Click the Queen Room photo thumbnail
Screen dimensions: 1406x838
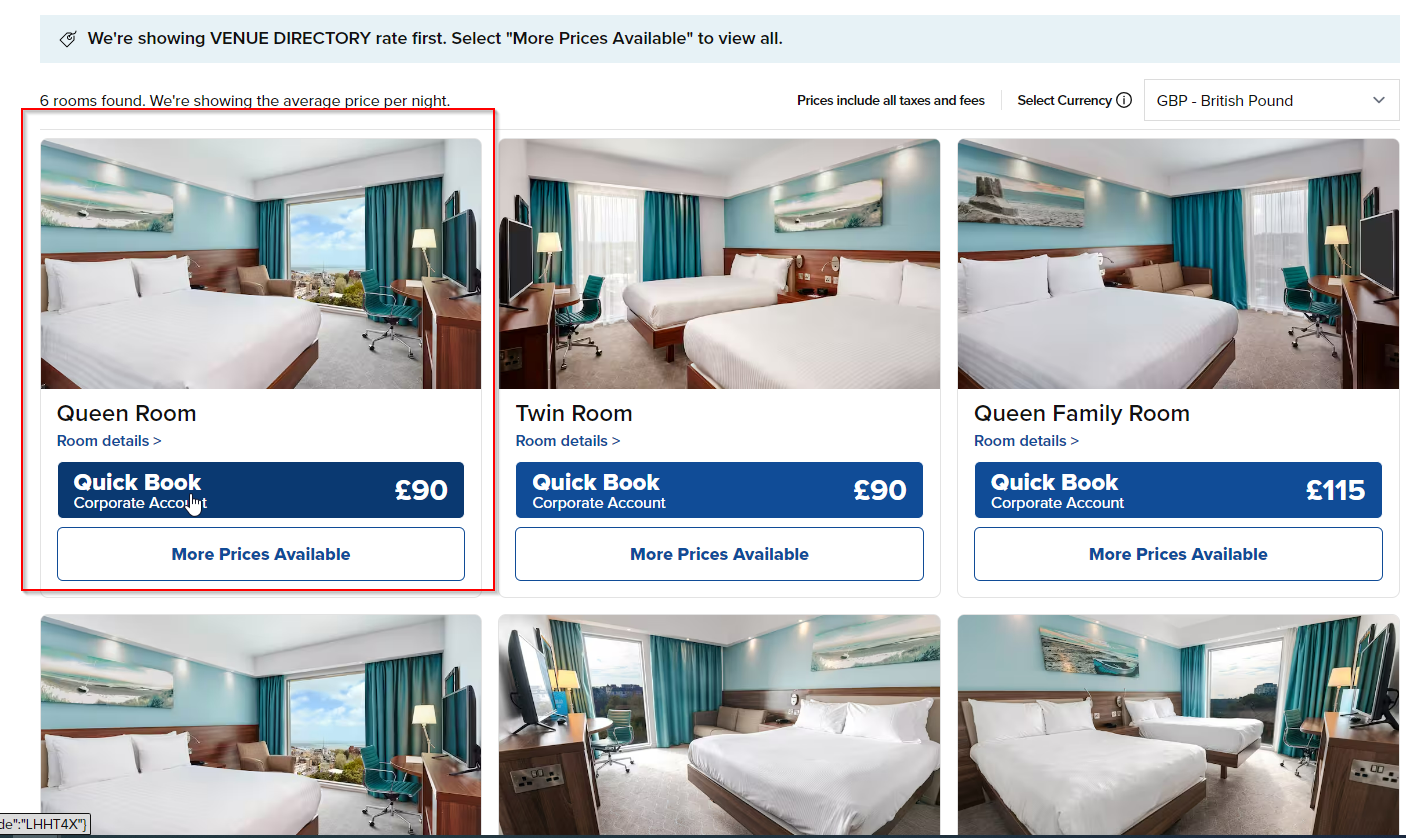tap(261, 264)
